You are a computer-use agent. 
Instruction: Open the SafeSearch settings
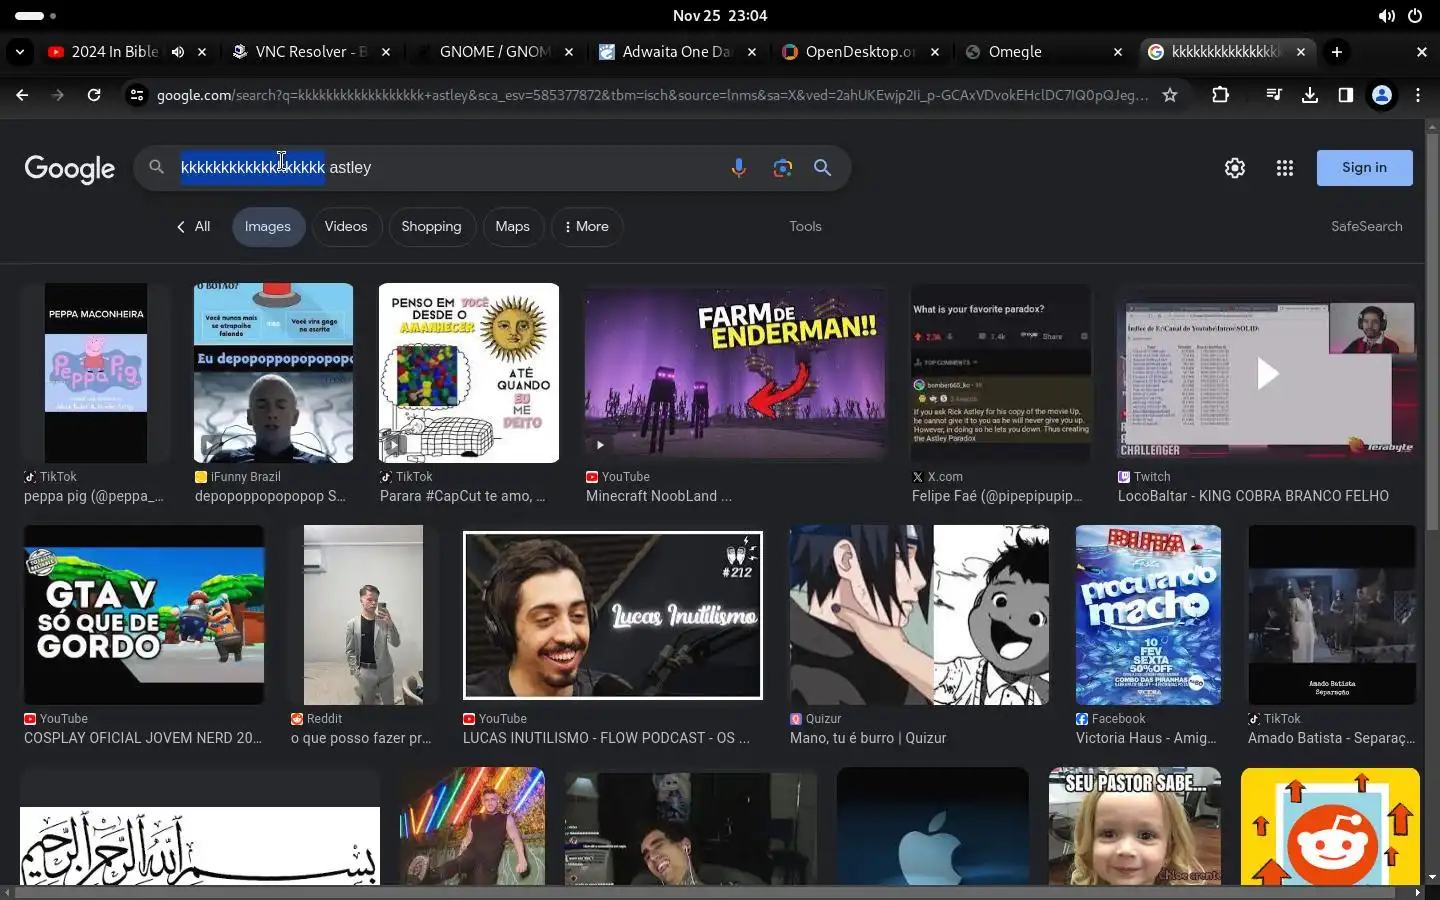pyautogui.click(x=1366, y=227)
